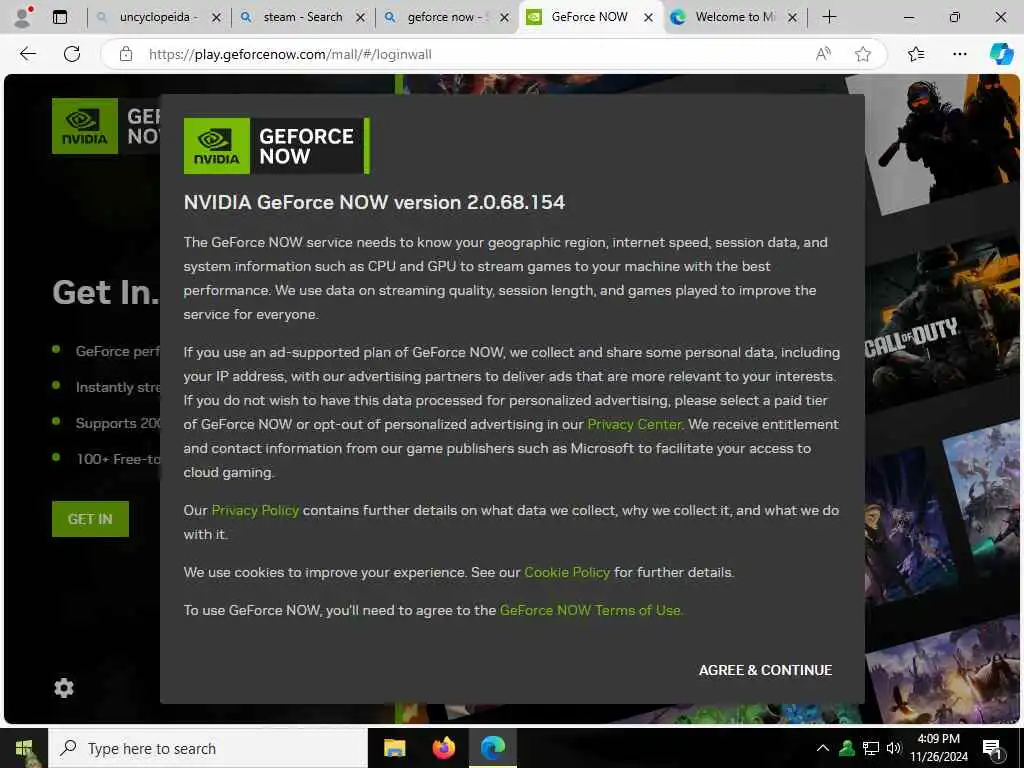Open the Privacy Policy link

tap(255, 510)
